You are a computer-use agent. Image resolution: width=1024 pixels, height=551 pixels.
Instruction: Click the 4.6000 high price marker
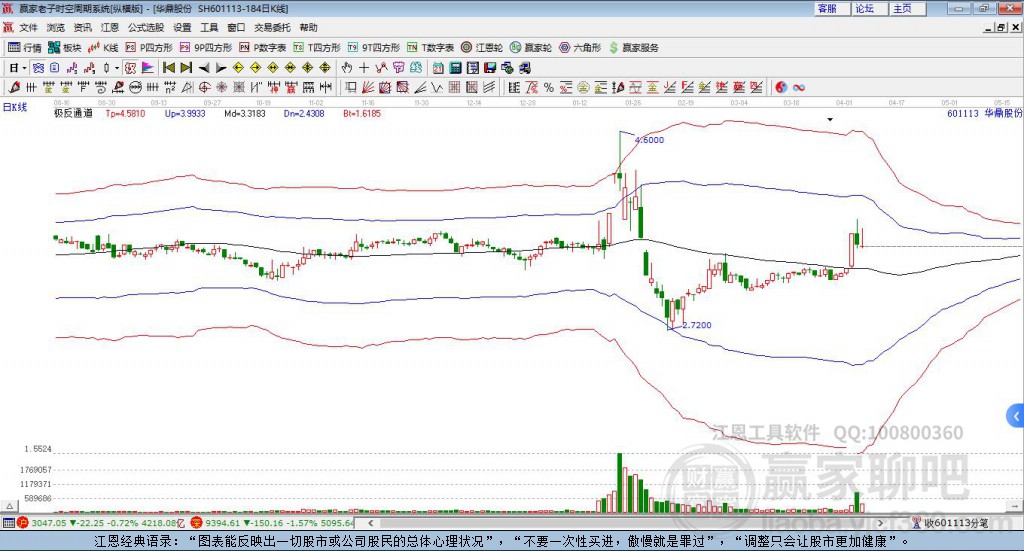pyautogui.click(x=649, y=140)
